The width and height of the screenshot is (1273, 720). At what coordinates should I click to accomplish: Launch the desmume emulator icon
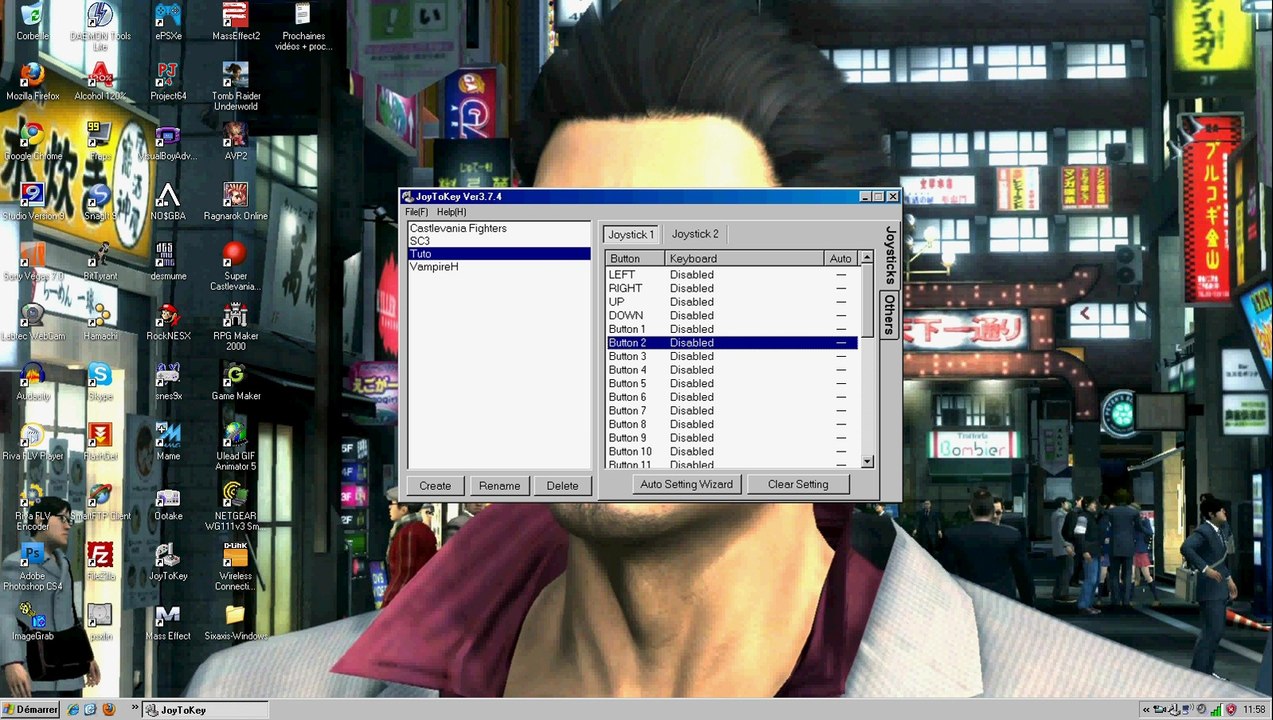[x=168, y=261]
